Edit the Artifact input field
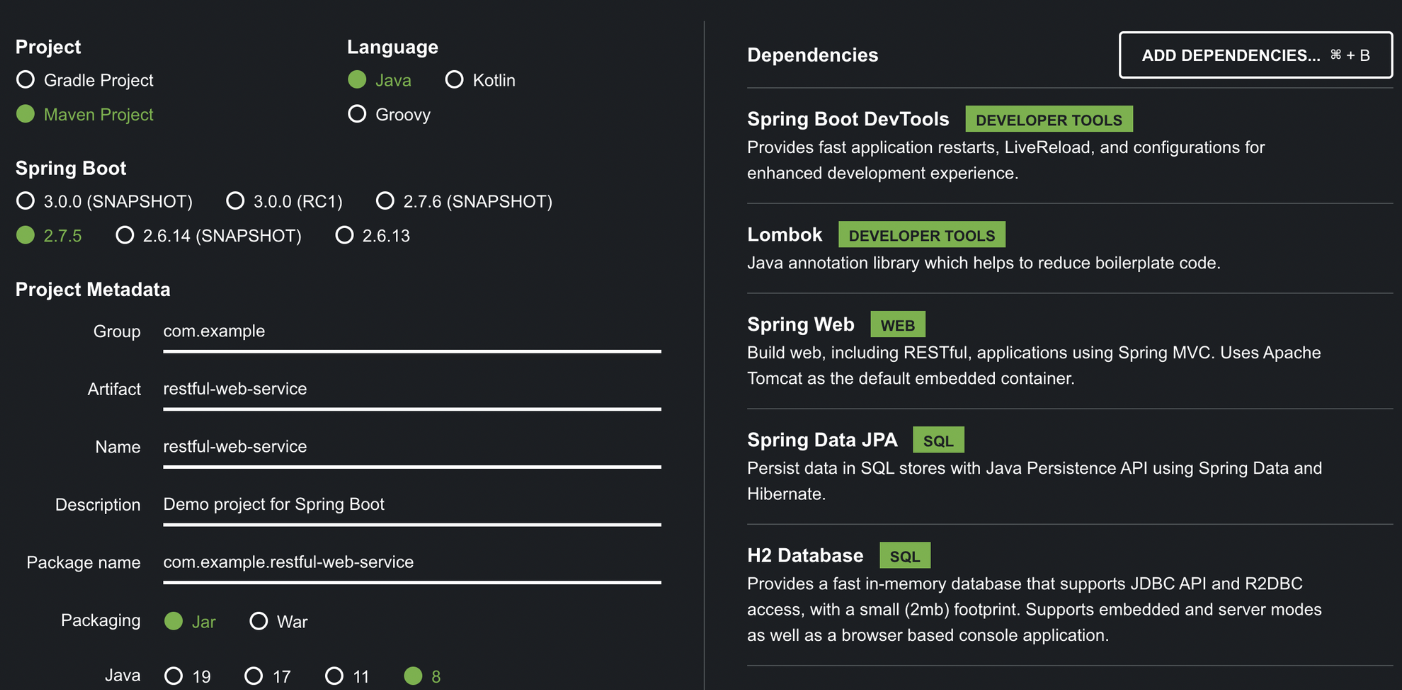This screenshot has height=690, width=1402. pos(412,389)
